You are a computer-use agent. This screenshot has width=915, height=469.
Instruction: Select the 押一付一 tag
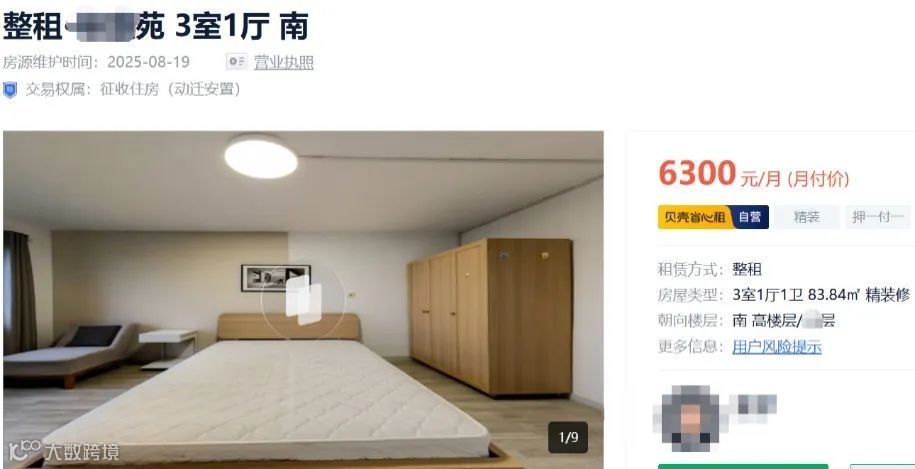(x=878, y=217)
